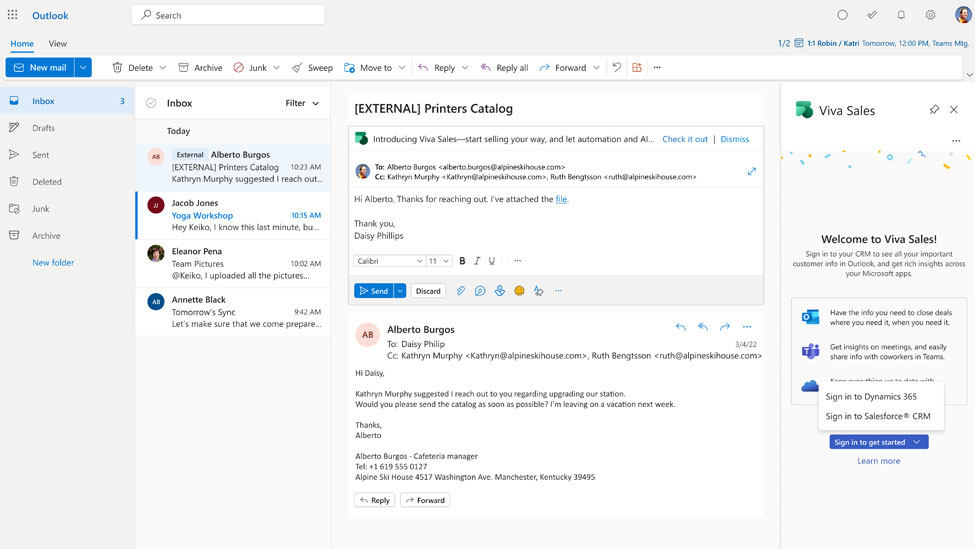This screenshot has width=975, height=549.
Task: Send the reply
Action: coord(374,291)
